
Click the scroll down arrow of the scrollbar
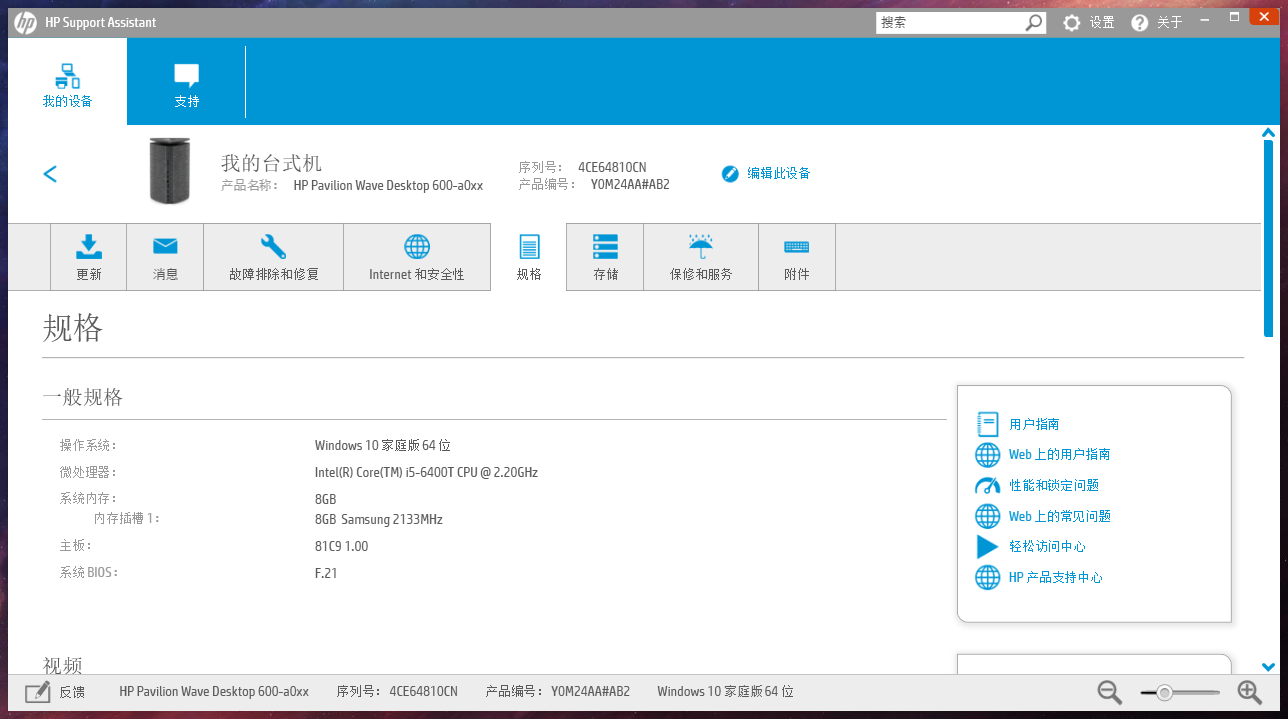1268,667
